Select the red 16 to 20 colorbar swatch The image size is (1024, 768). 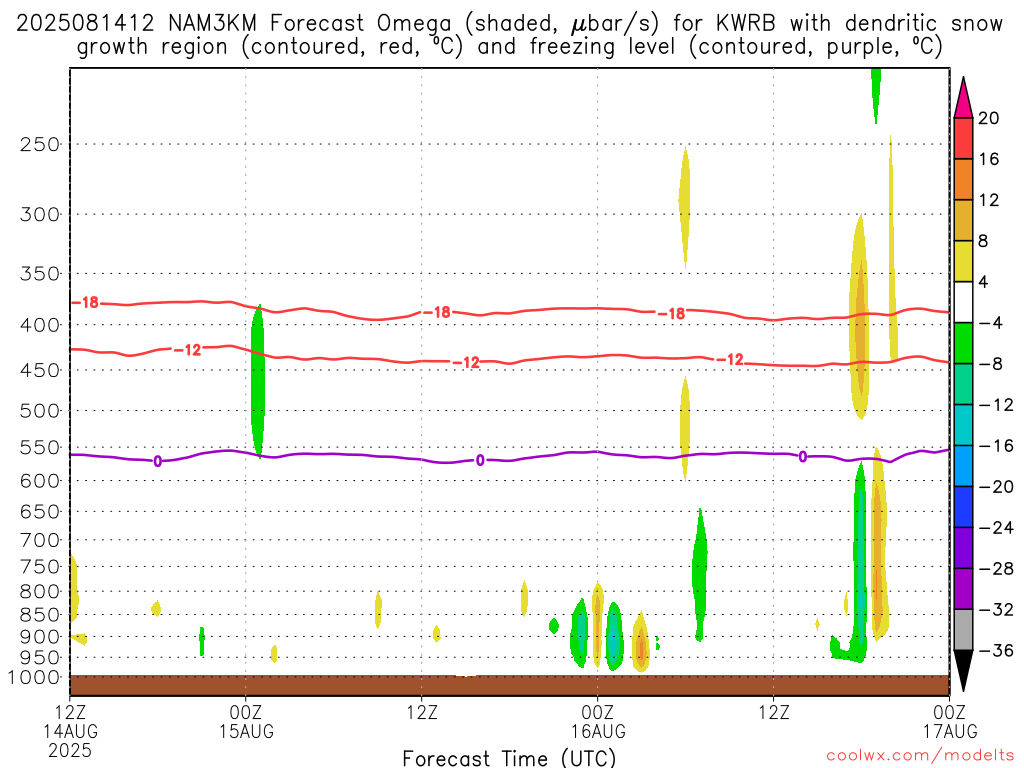pyautogui.click(x=963, y=138)
